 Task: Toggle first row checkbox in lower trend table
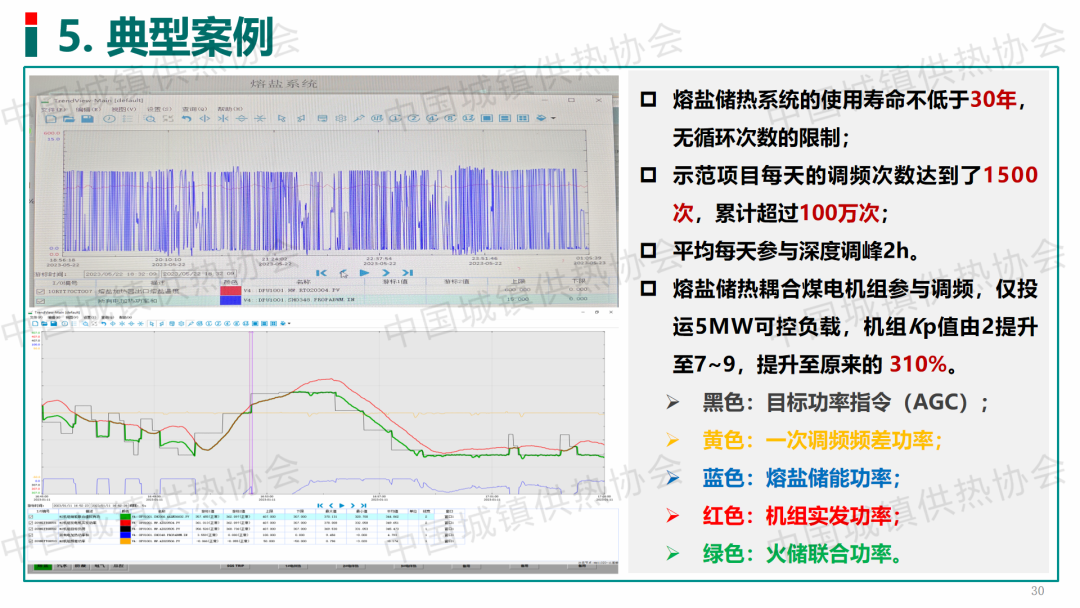pos(29,516)
